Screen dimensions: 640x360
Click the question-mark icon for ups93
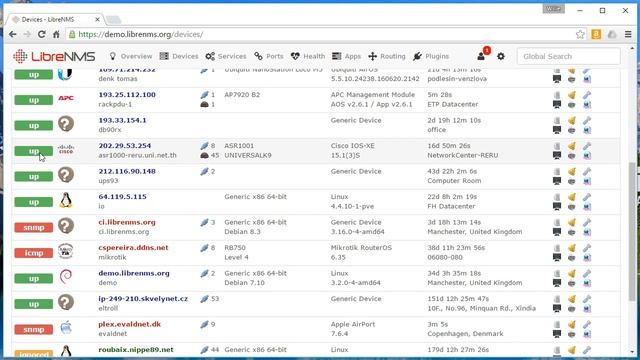pos(66,175)
